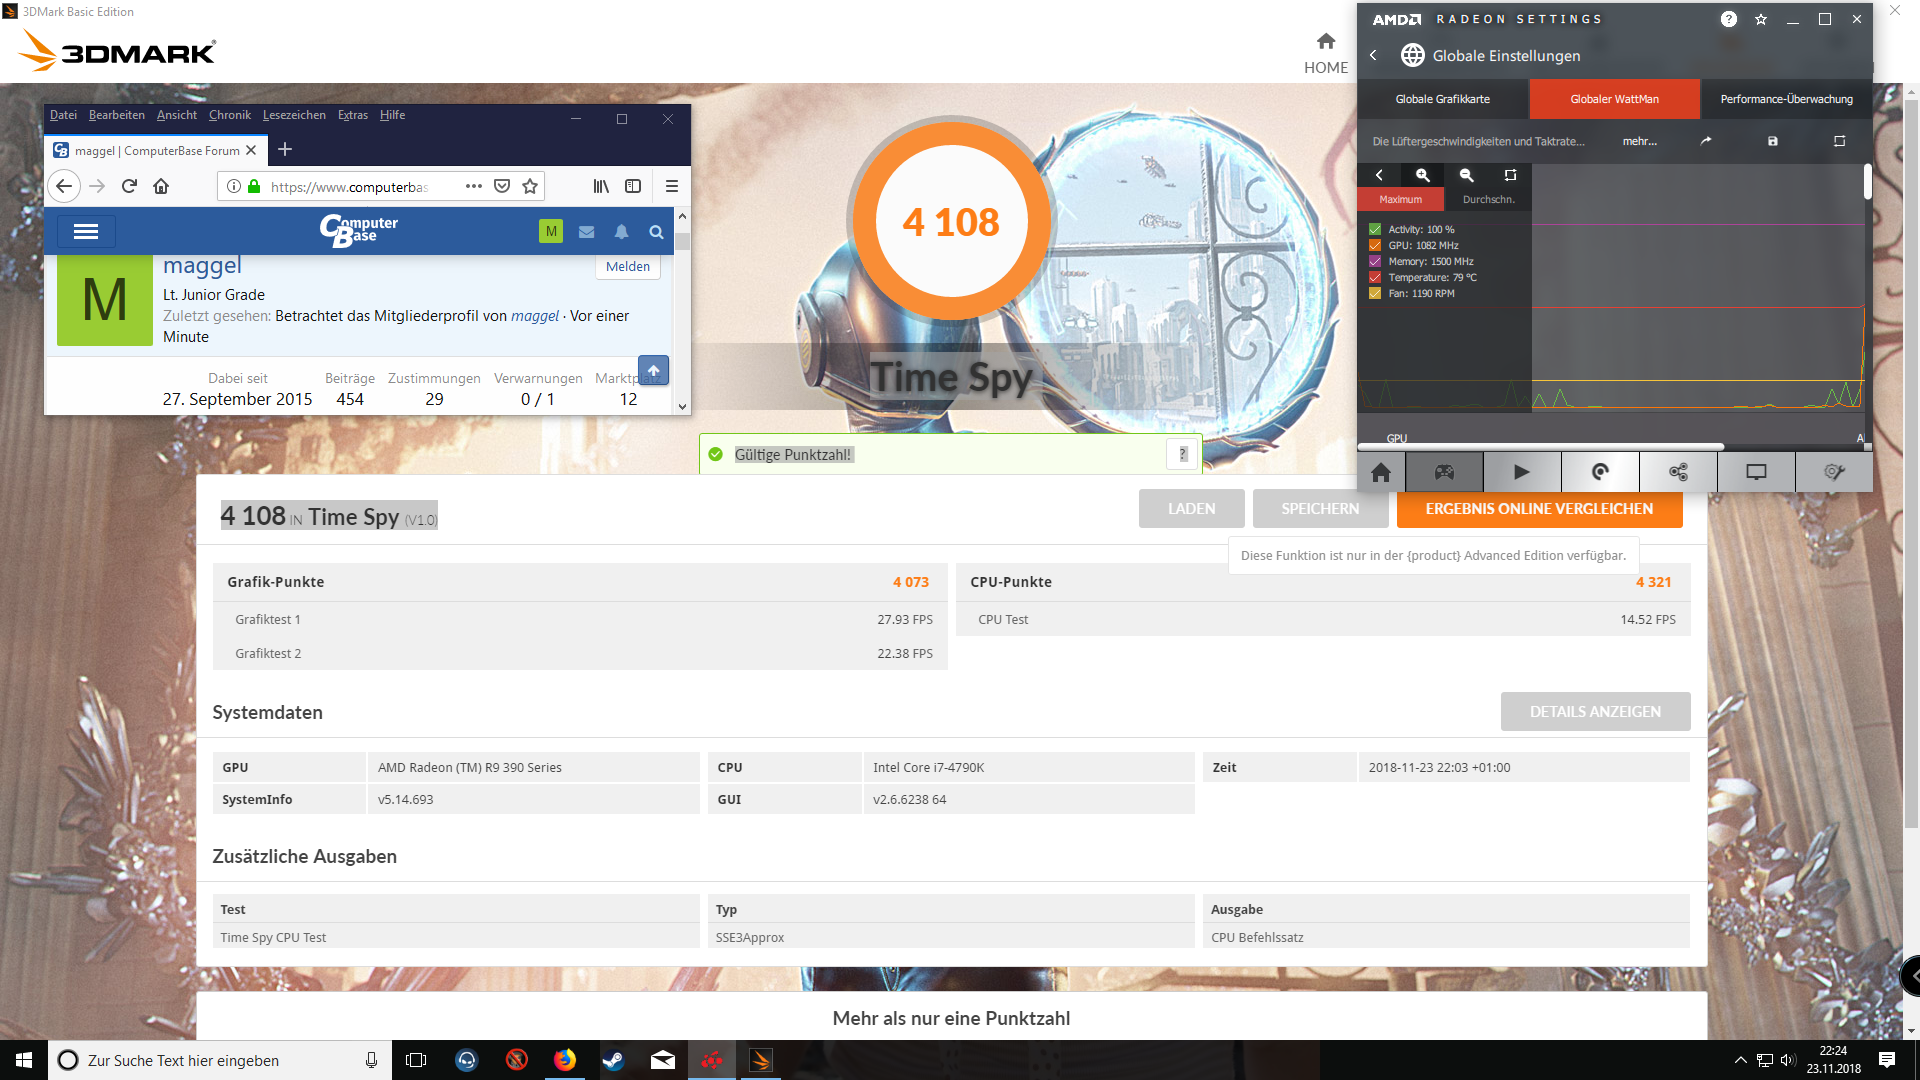
Task: Switch to the Performance-Überwachung tab
Action: pyautogui.click(x=1786, y=99)
